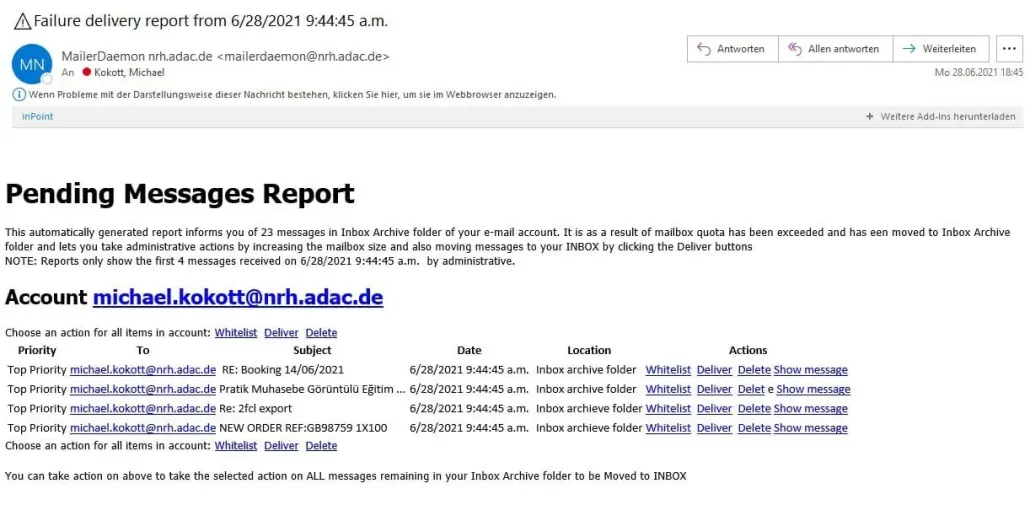Open the three-dots more actions menu

1010,49
